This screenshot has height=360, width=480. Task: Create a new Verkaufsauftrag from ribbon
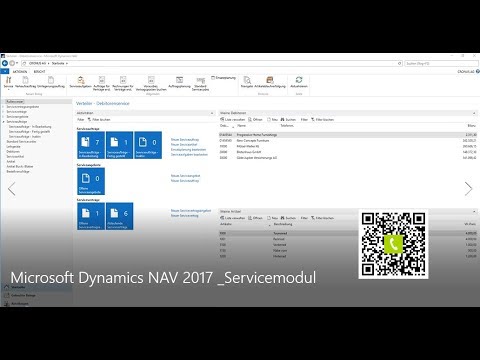(26, 82)
